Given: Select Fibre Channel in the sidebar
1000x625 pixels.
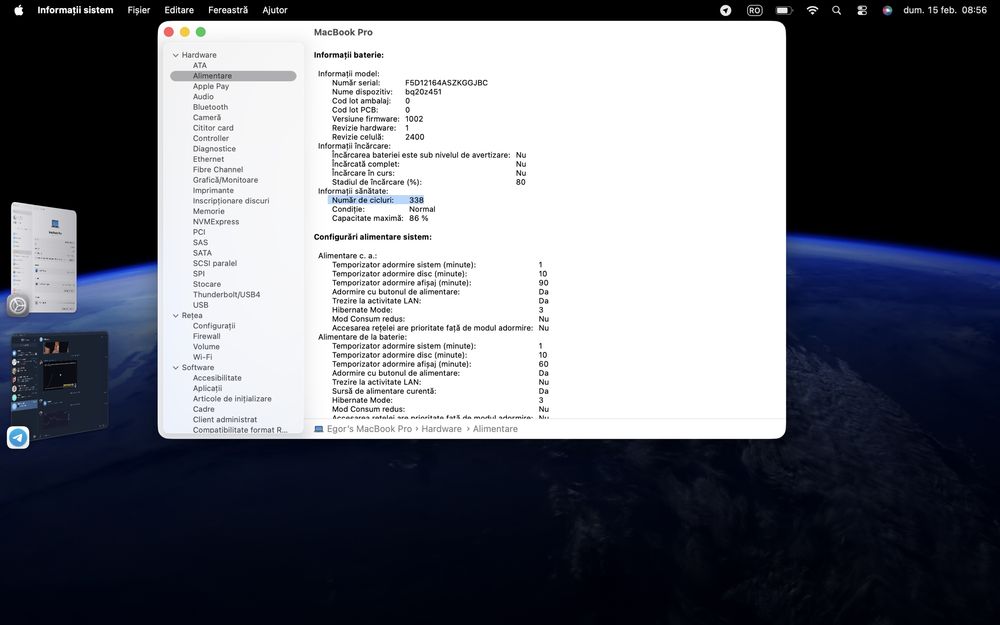Looking at the screenshot, I should pos(218,170).
